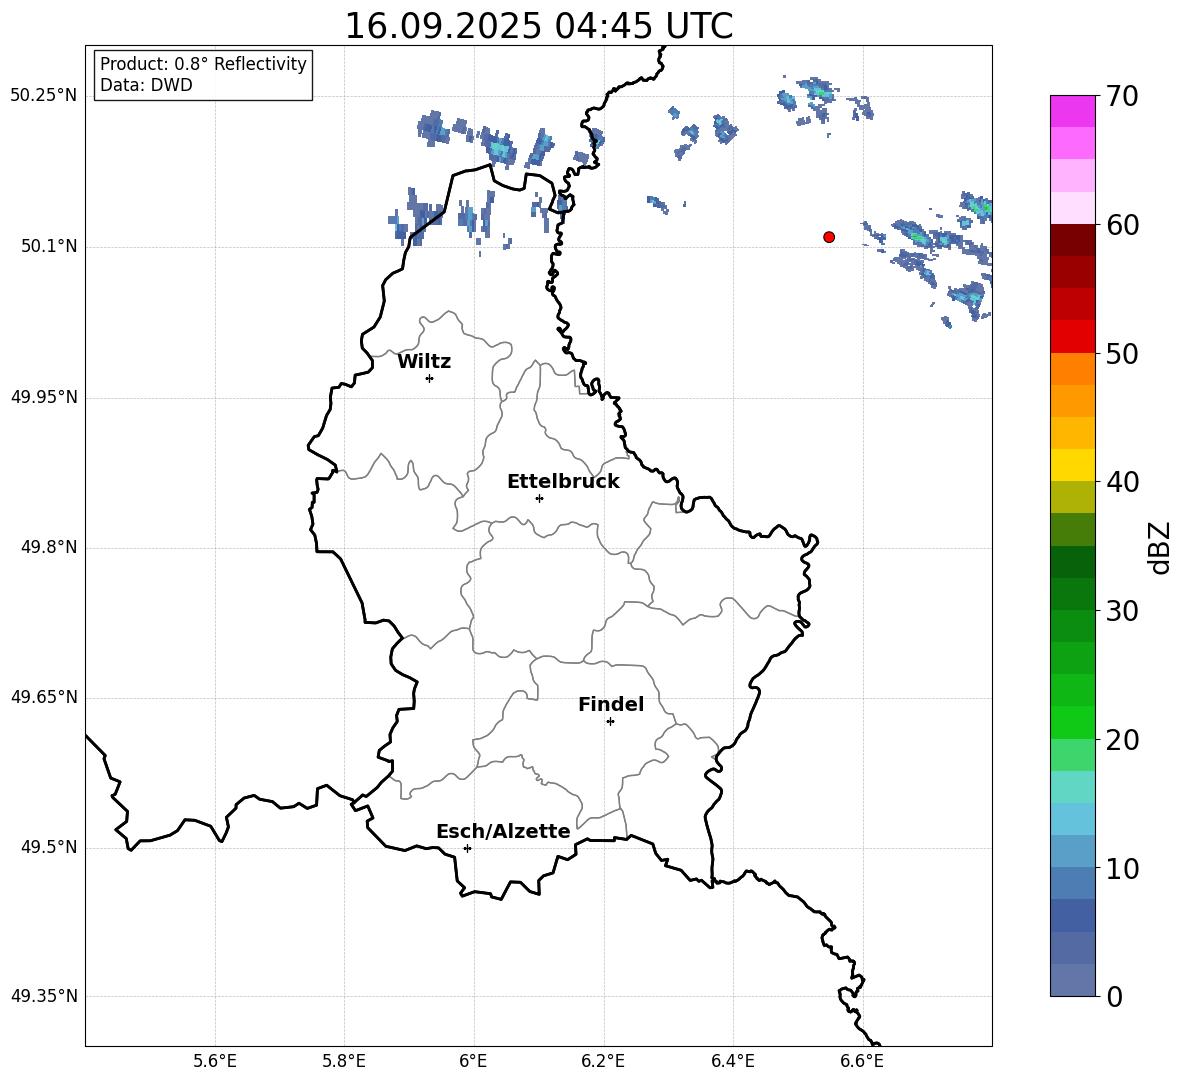Click the 60 tick on the colorbar

click(1122, 225)
